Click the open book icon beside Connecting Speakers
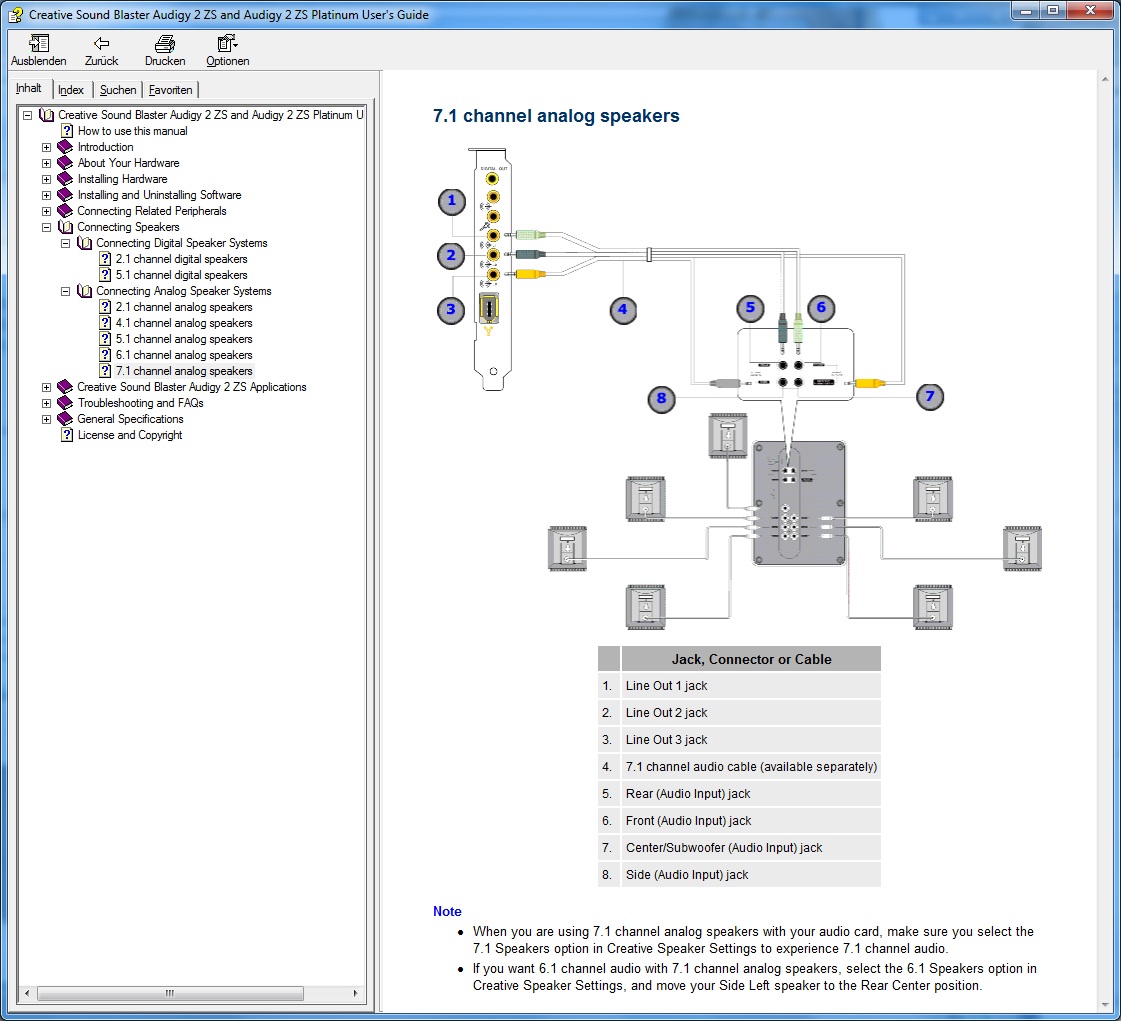This screenshot has width=1121, height=1021. (x=65, y=227)
